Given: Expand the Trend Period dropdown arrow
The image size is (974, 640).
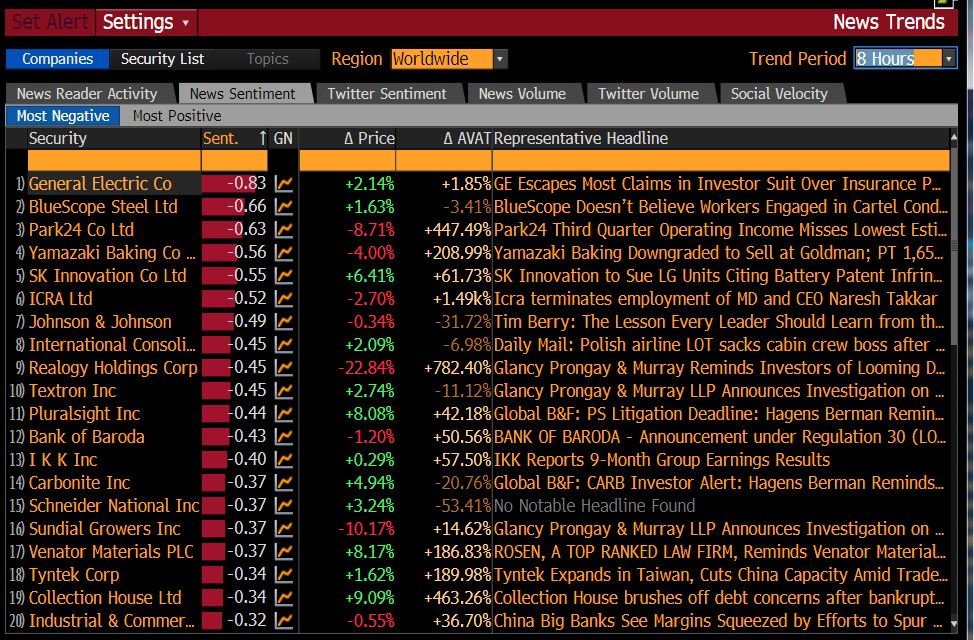Looking at the screenshot, I should pos(949,59).
